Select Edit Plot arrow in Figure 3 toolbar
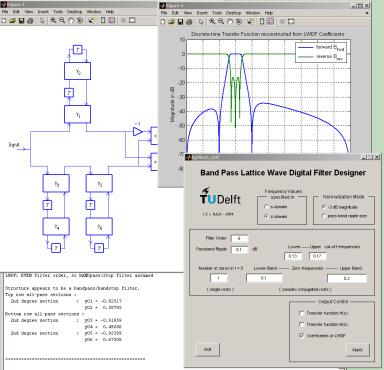The height and width of the screenshot is (370, 384). tap(42, 21)
